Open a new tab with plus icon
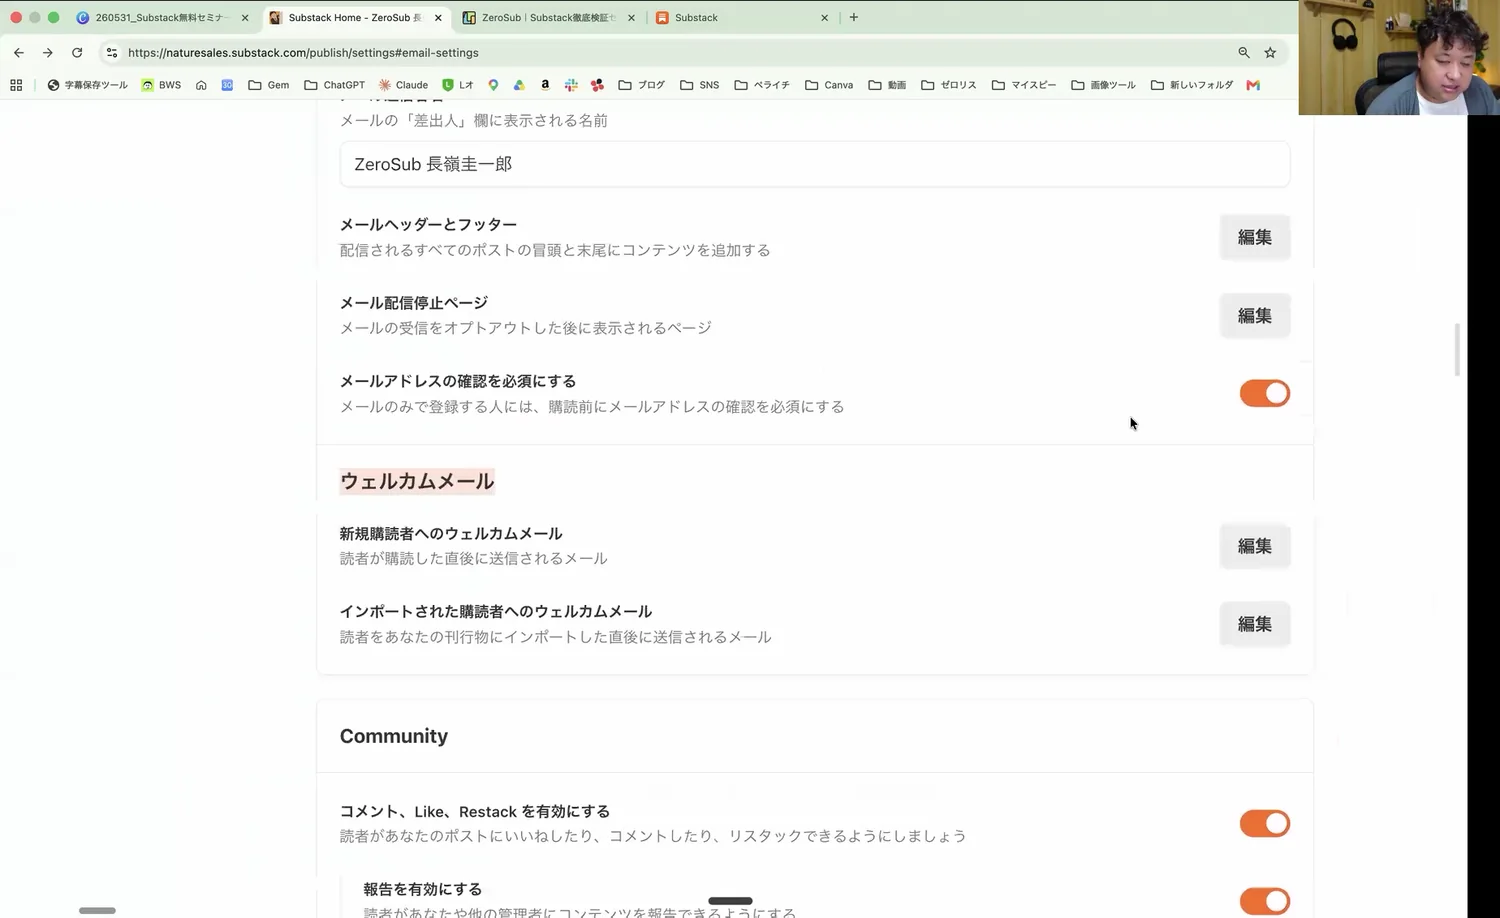The width and height of the screenshot is (1500, 918). 853,17
